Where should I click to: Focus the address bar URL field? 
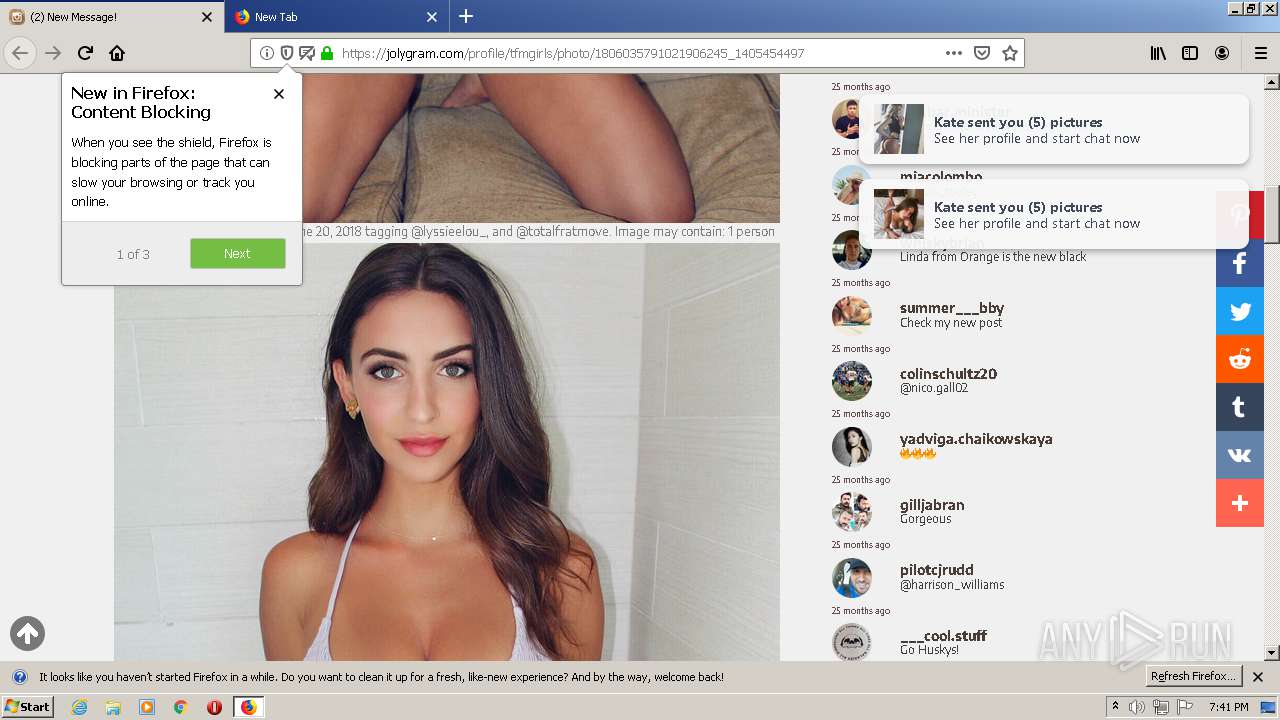coord(638,53)
